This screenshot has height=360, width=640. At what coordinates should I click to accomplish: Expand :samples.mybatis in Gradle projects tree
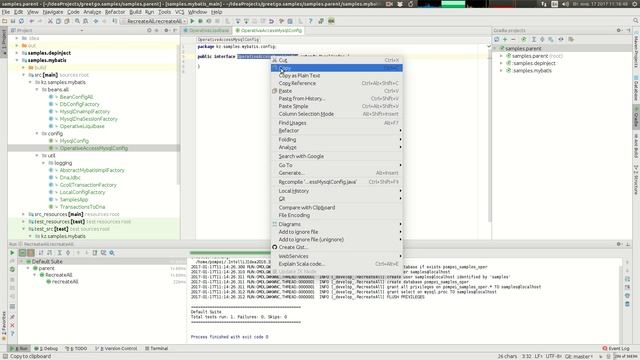coord(502,71)
